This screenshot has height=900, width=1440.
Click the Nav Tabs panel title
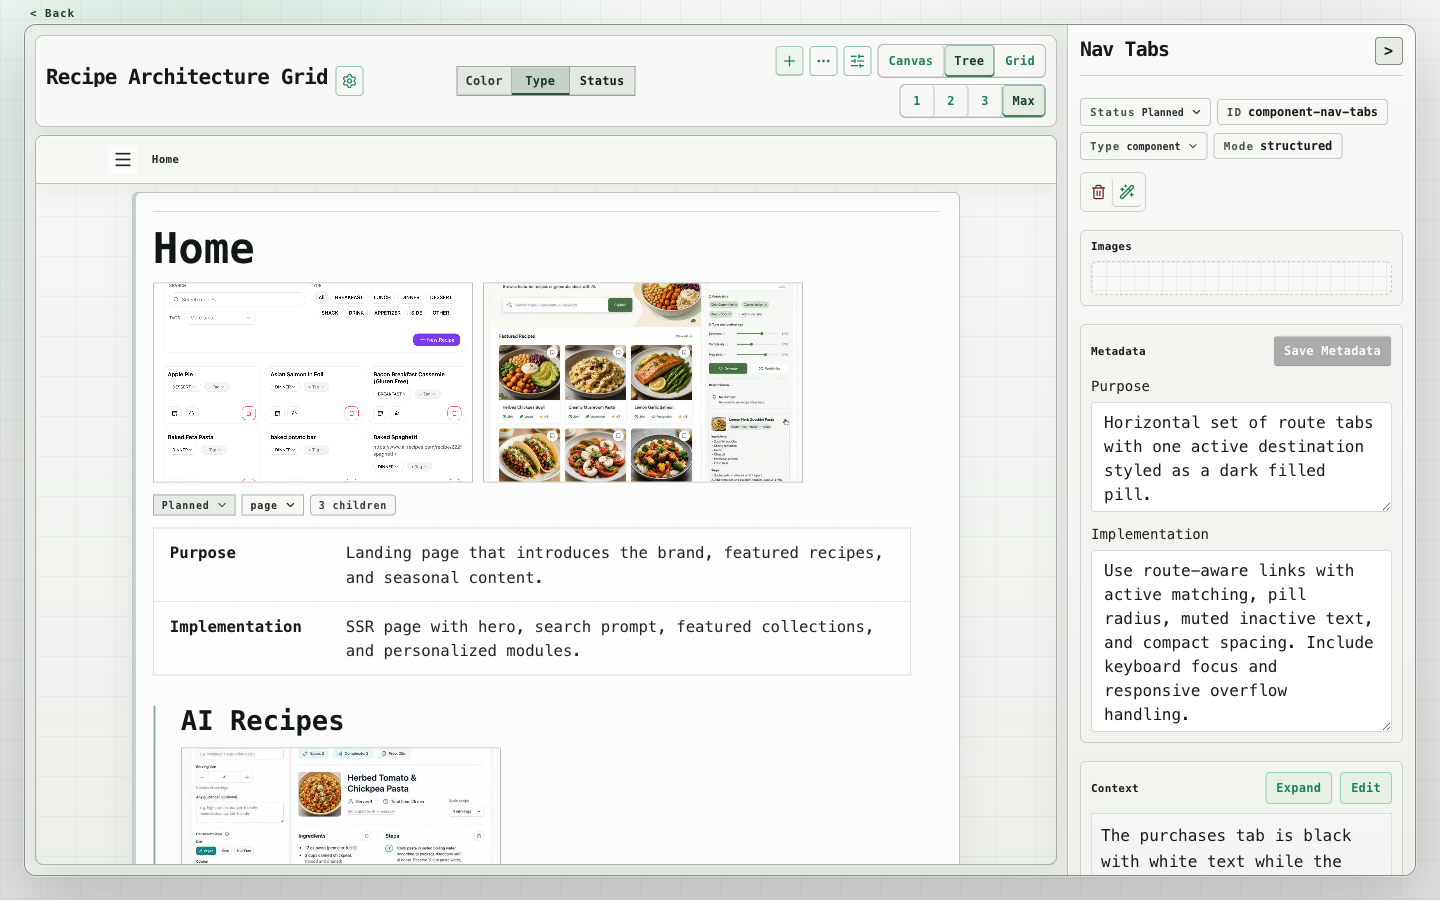coord(1124,49)
